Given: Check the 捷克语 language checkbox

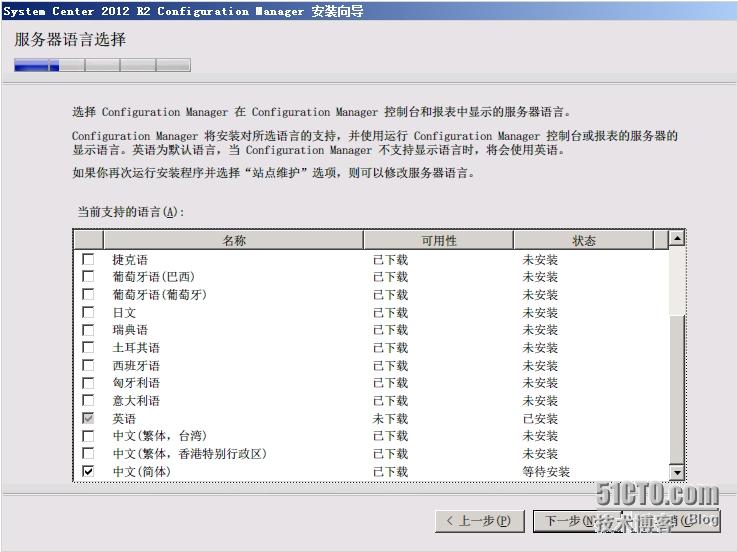Looking at the screenshot, I should coord(88,259).
